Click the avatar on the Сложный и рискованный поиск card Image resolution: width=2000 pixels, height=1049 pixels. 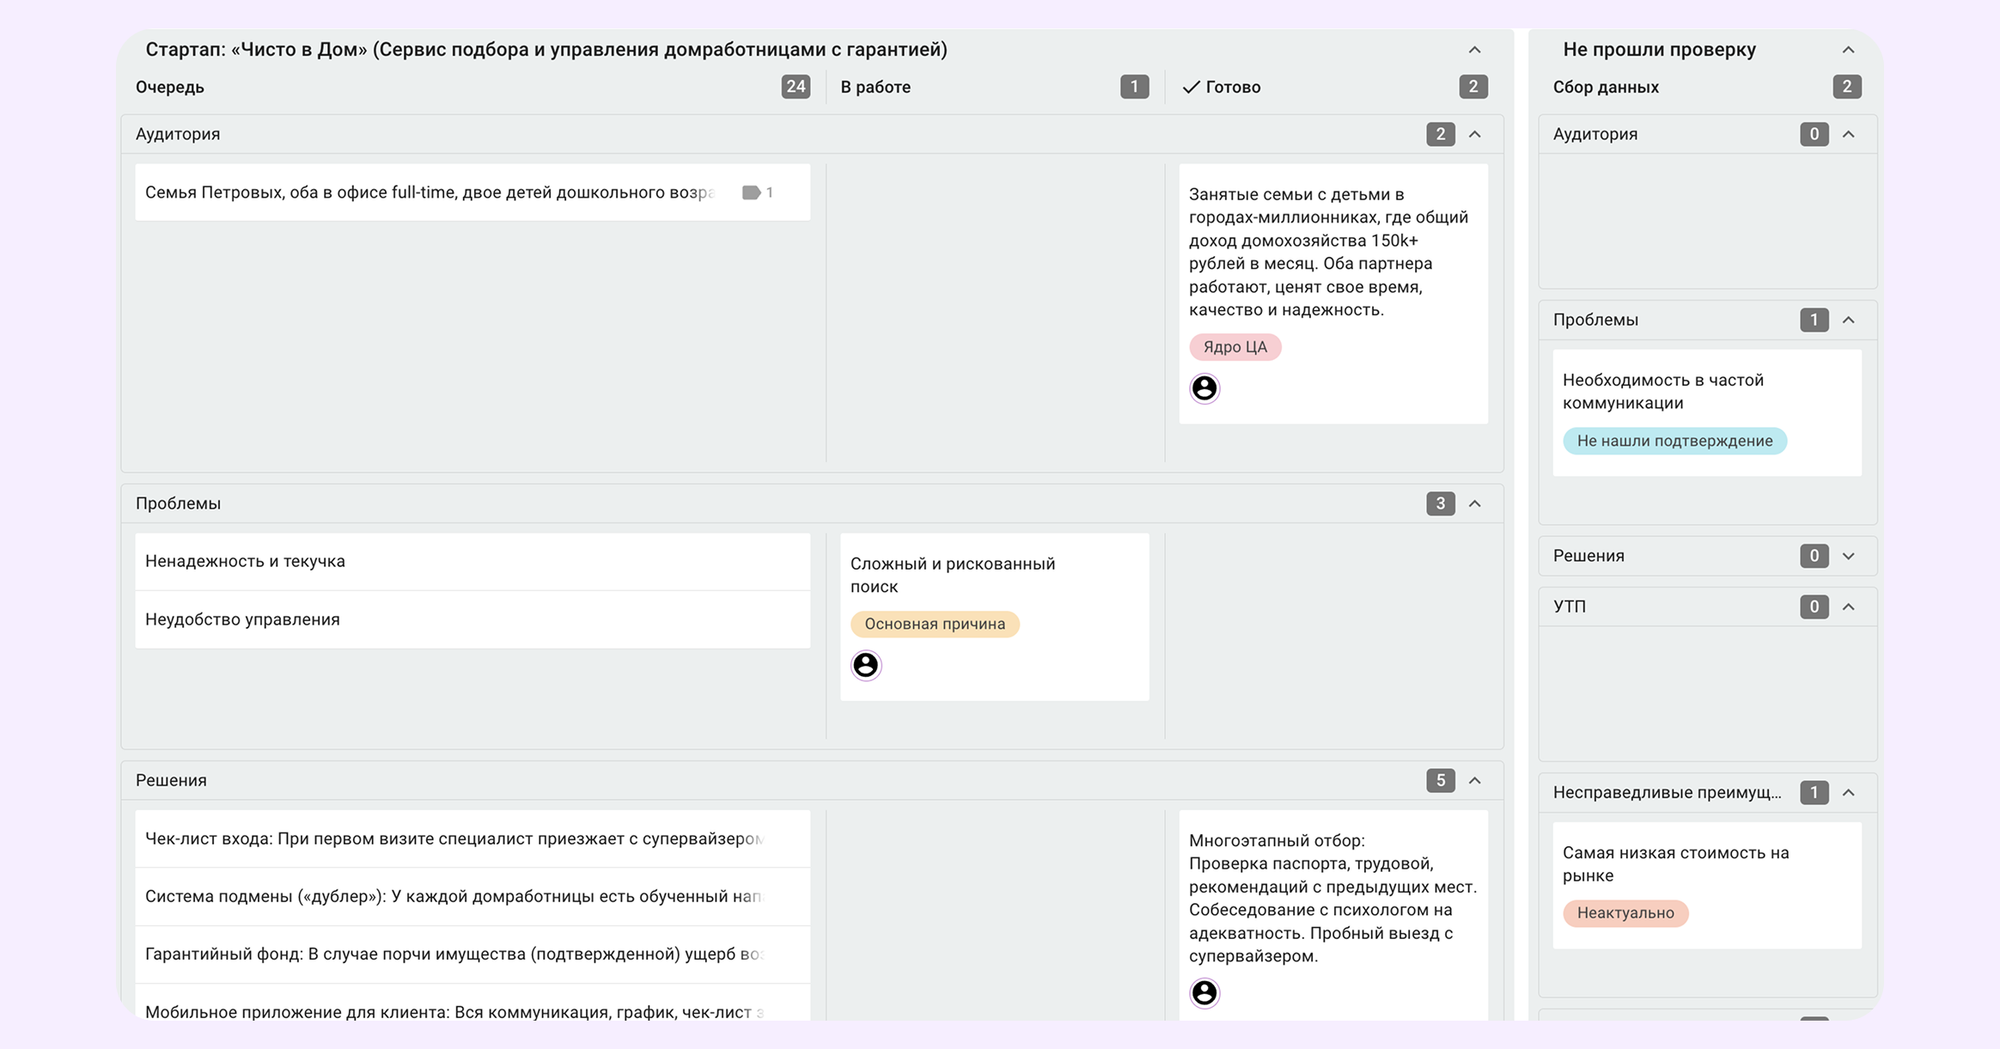[x=866, y=664]
